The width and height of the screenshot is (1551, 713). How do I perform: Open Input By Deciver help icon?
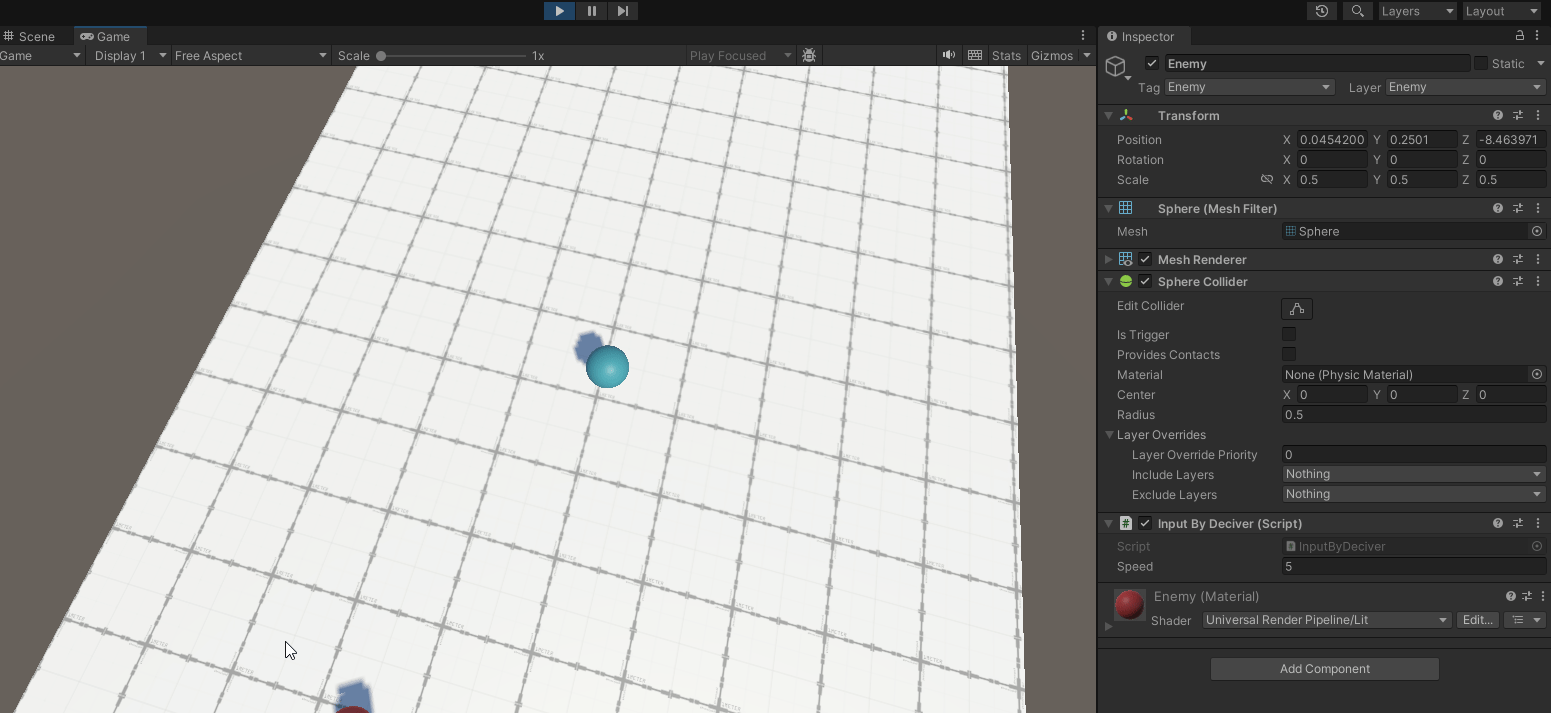[1498, 524]
